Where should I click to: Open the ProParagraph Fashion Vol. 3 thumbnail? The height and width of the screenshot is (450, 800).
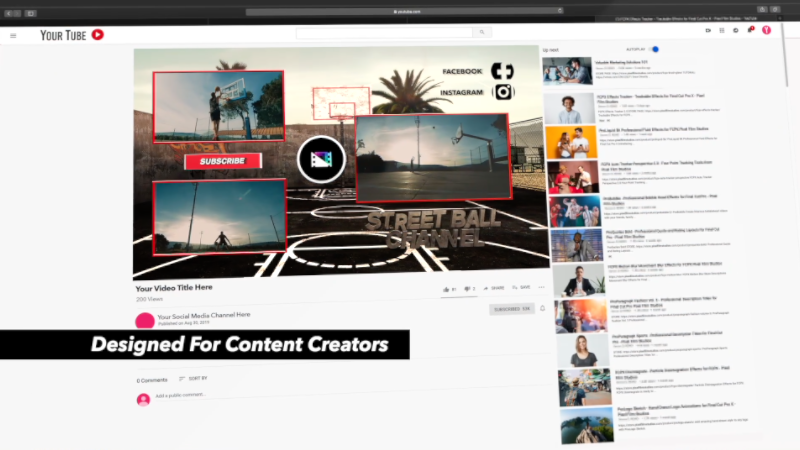[x=581, y=316]
